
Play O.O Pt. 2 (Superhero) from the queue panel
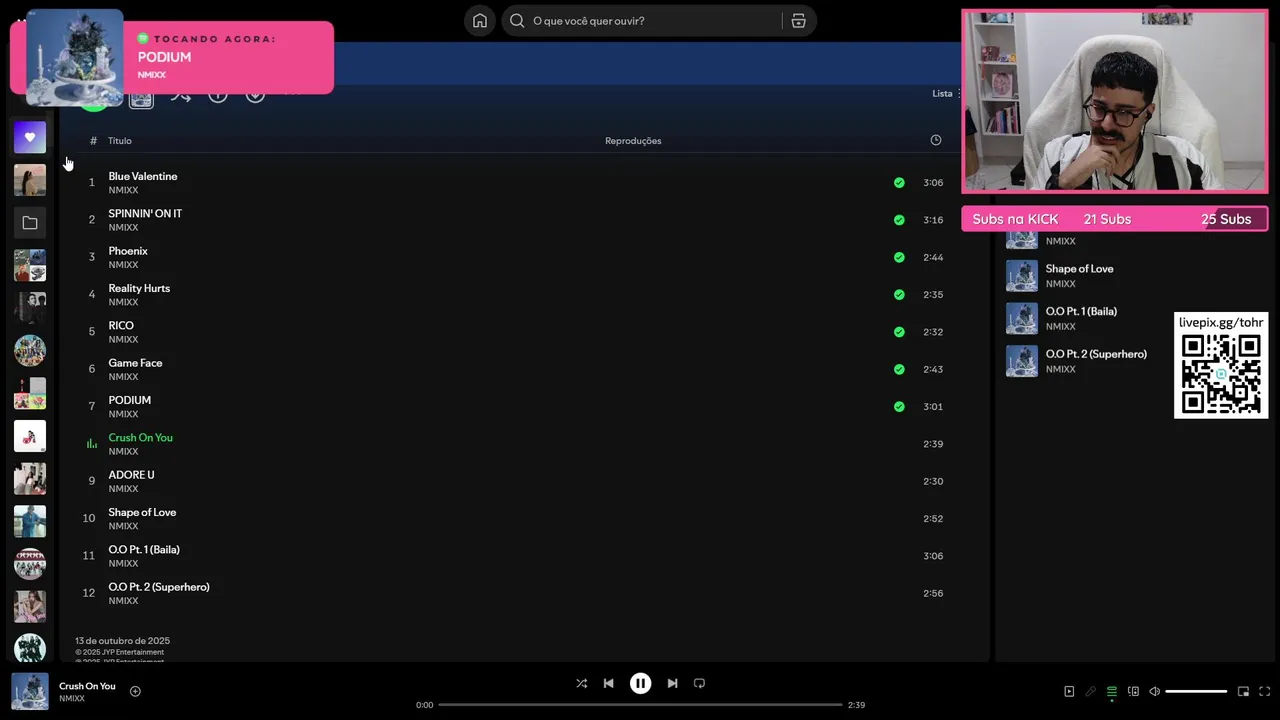click(x=1096, y=354)
